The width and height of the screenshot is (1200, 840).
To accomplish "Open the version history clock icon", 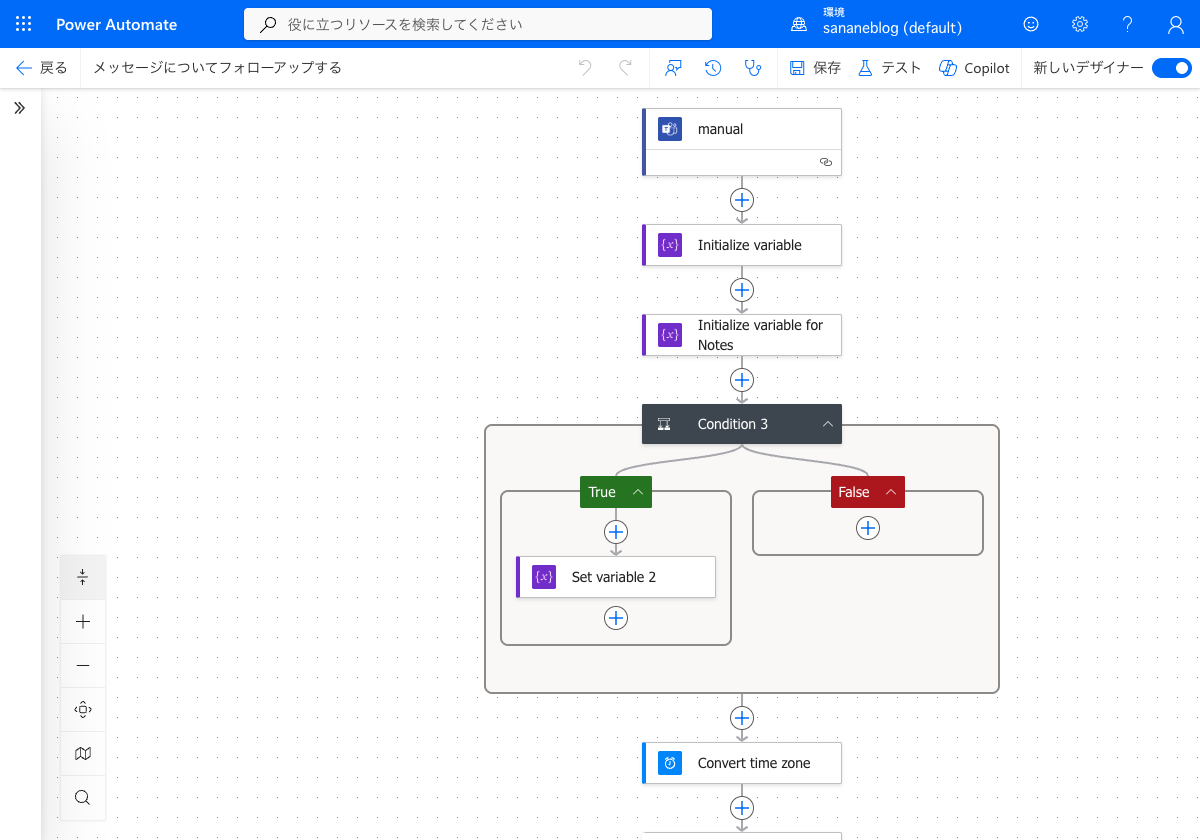I will coord(713,68).
